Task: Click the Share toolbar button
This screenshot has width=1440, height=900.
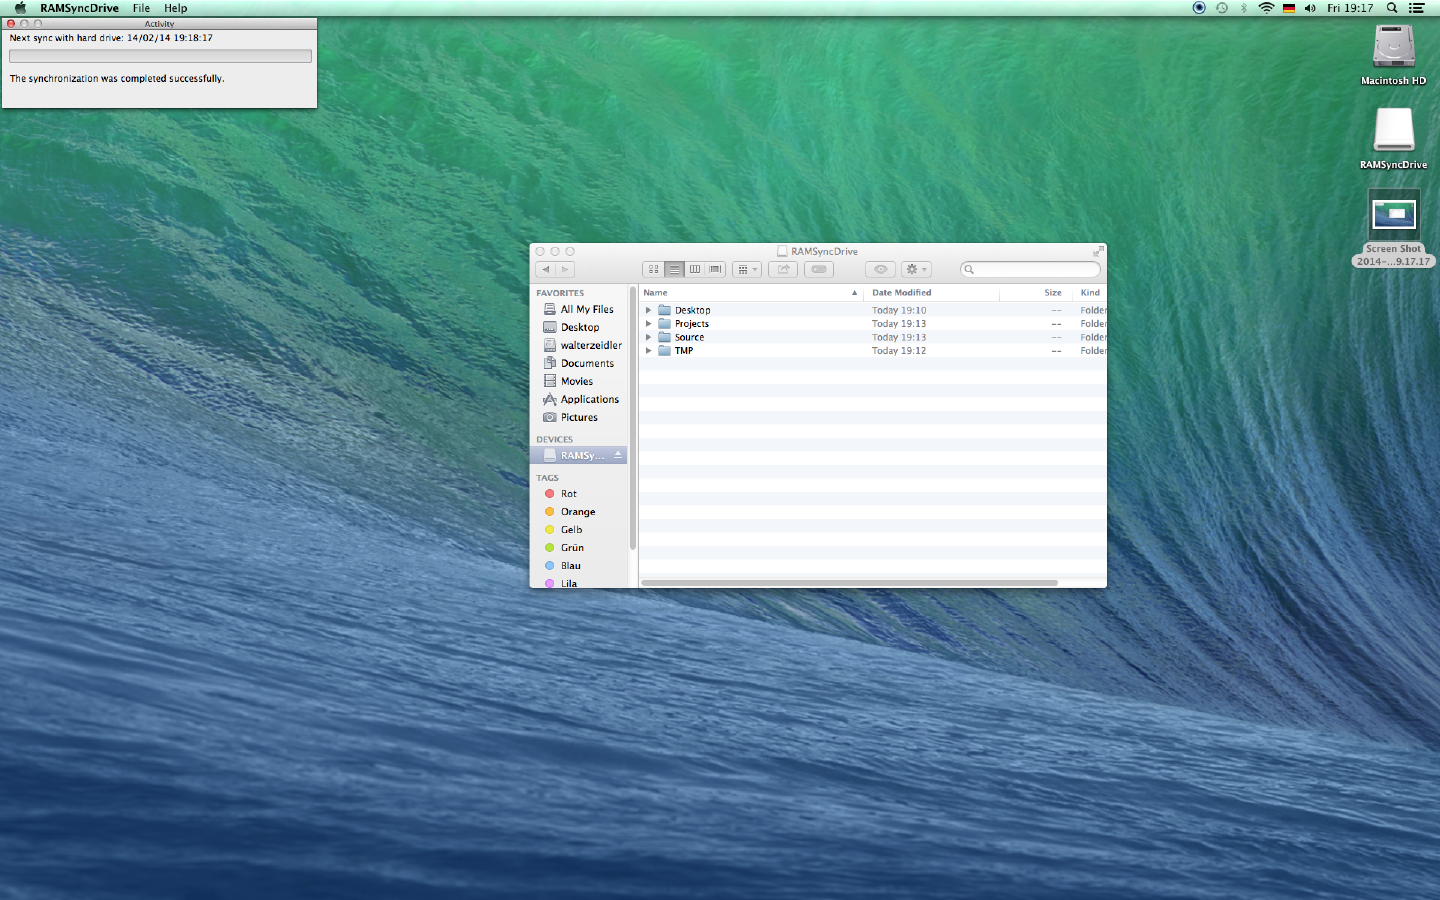Action: coord(783,269)
